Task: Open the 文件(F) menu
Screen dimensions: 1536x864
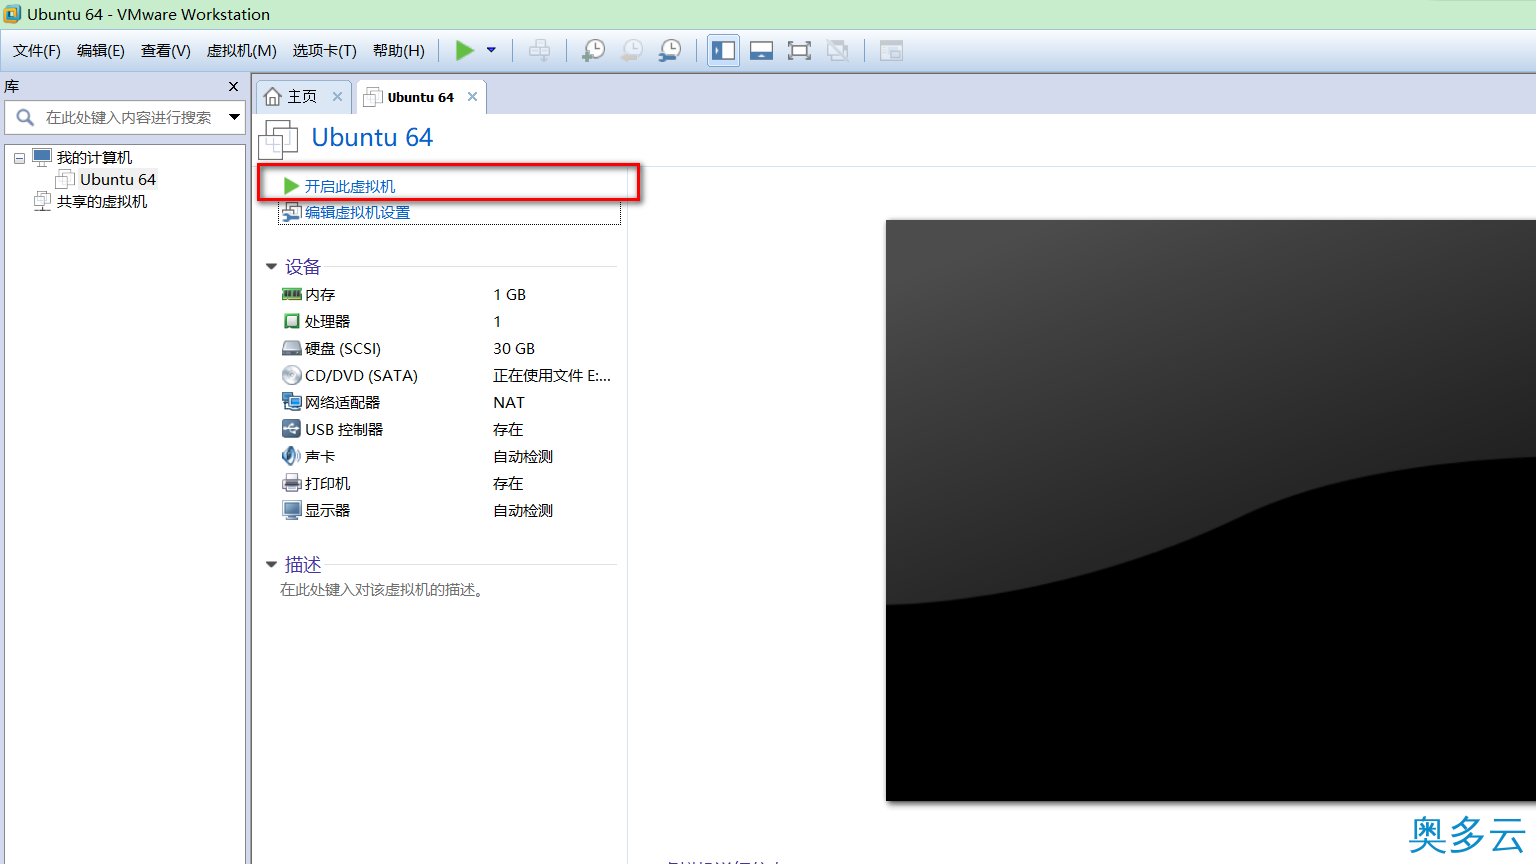Action: pos(36,50)
